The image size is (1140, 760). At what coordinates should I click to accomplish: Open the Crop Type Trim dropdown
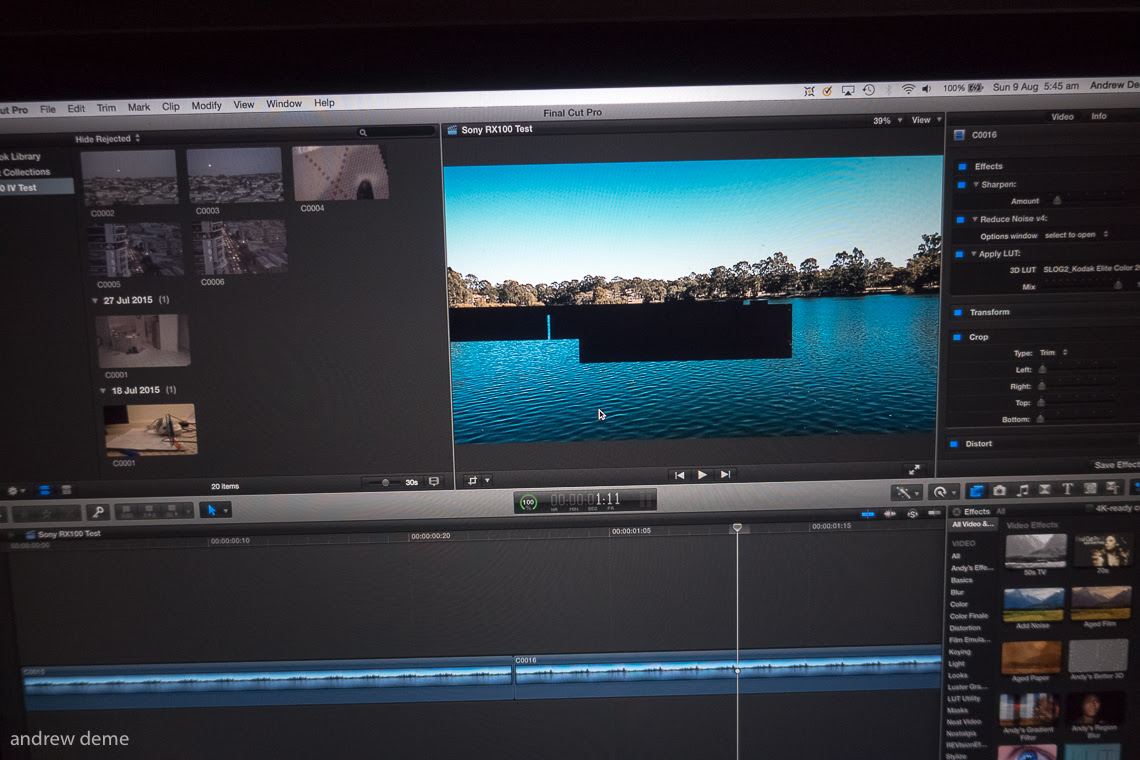(x=1053, y=353)
